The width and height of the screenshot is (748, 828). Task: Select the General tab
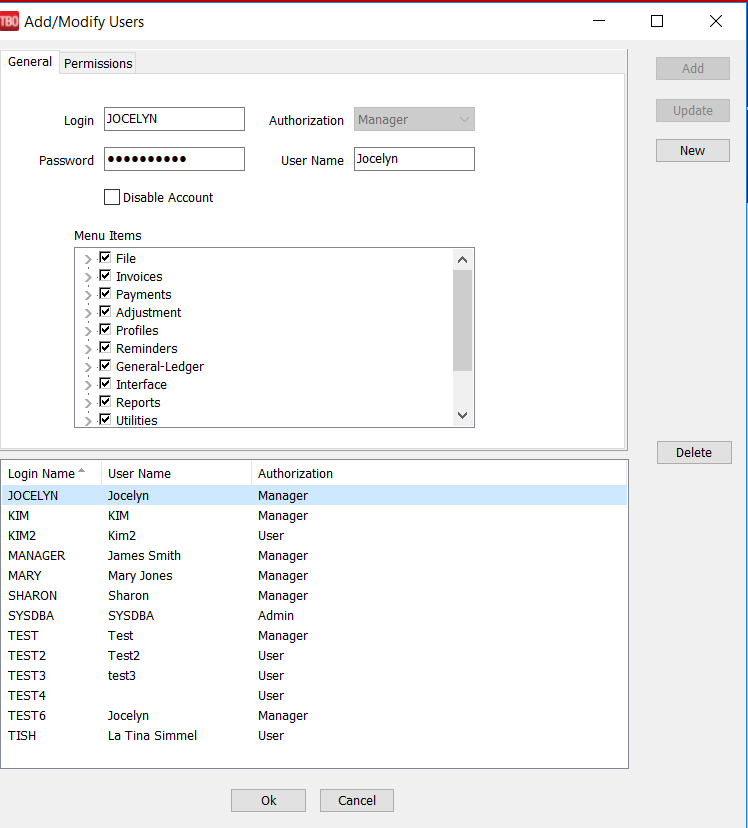pos(30,62)
